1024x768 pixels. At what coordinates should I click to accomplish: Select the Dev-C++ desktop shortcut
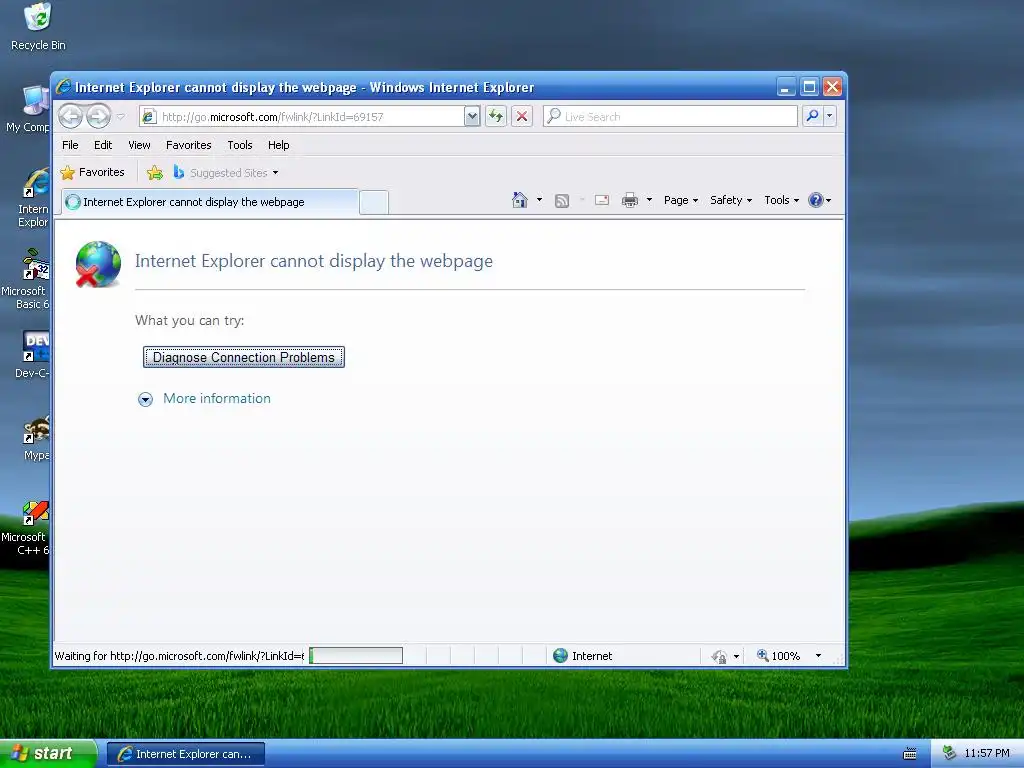33,355
